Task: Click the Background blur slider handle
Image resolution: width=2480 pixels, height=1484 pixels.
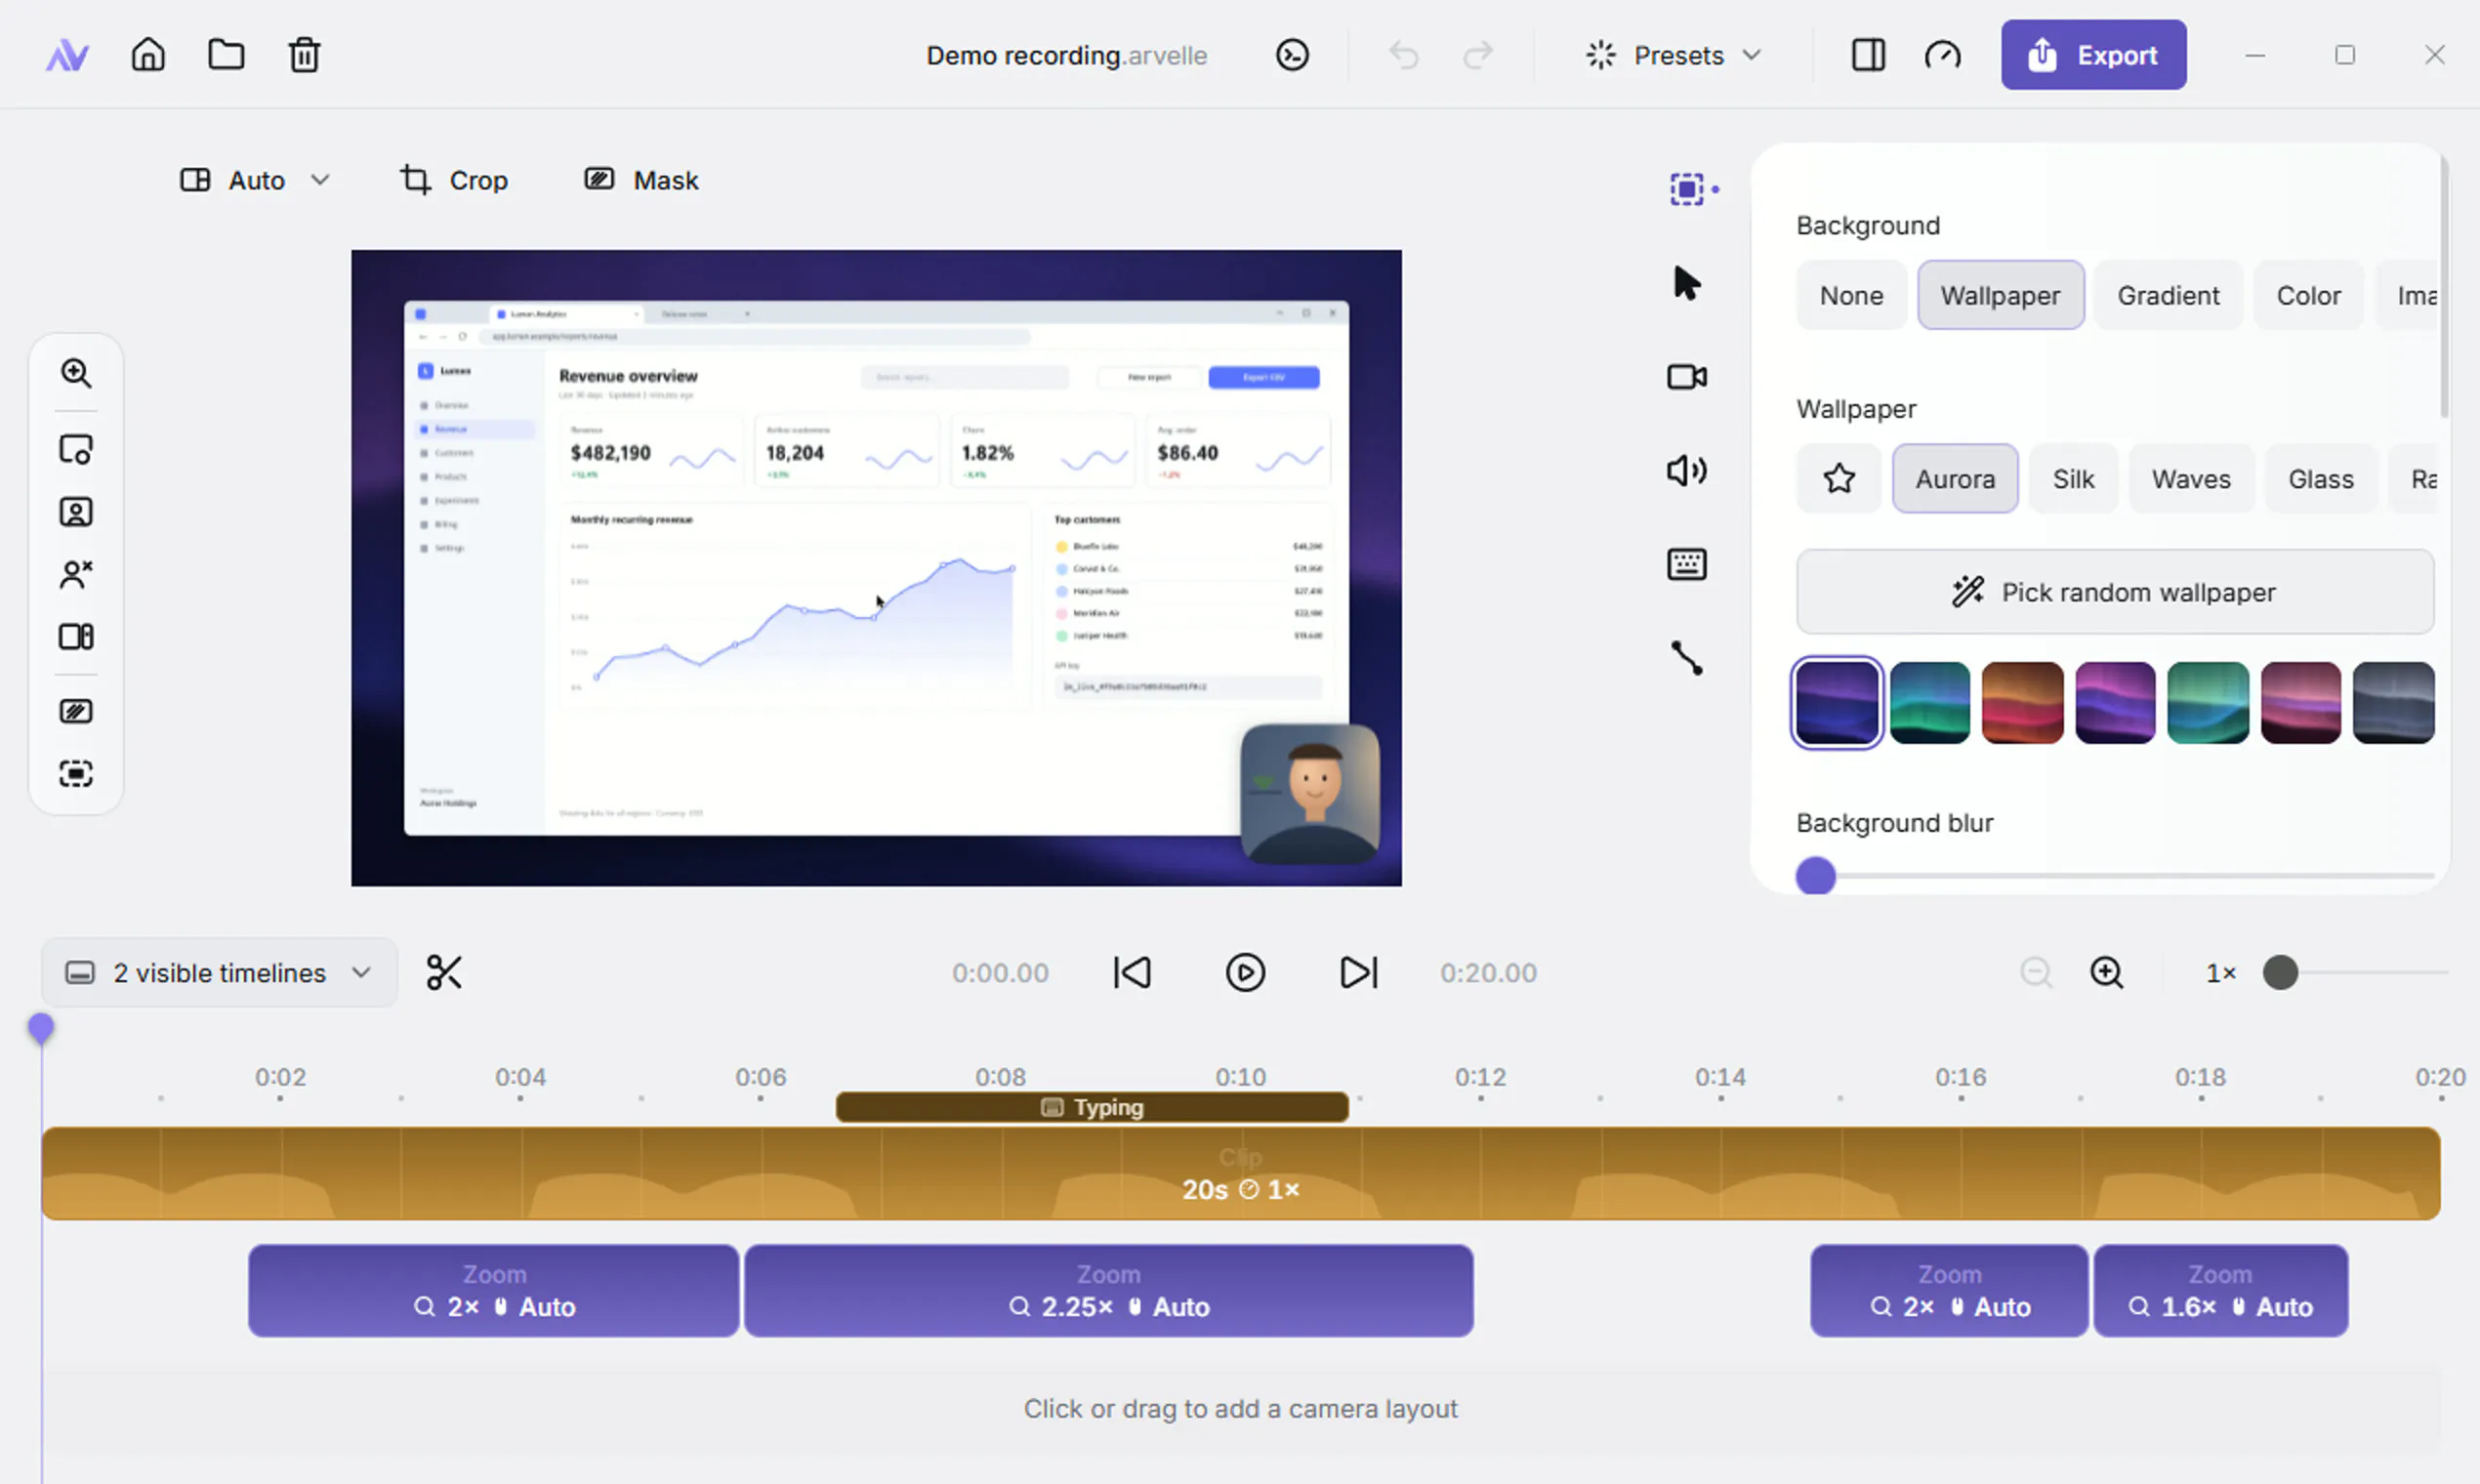Action: 1816,876
